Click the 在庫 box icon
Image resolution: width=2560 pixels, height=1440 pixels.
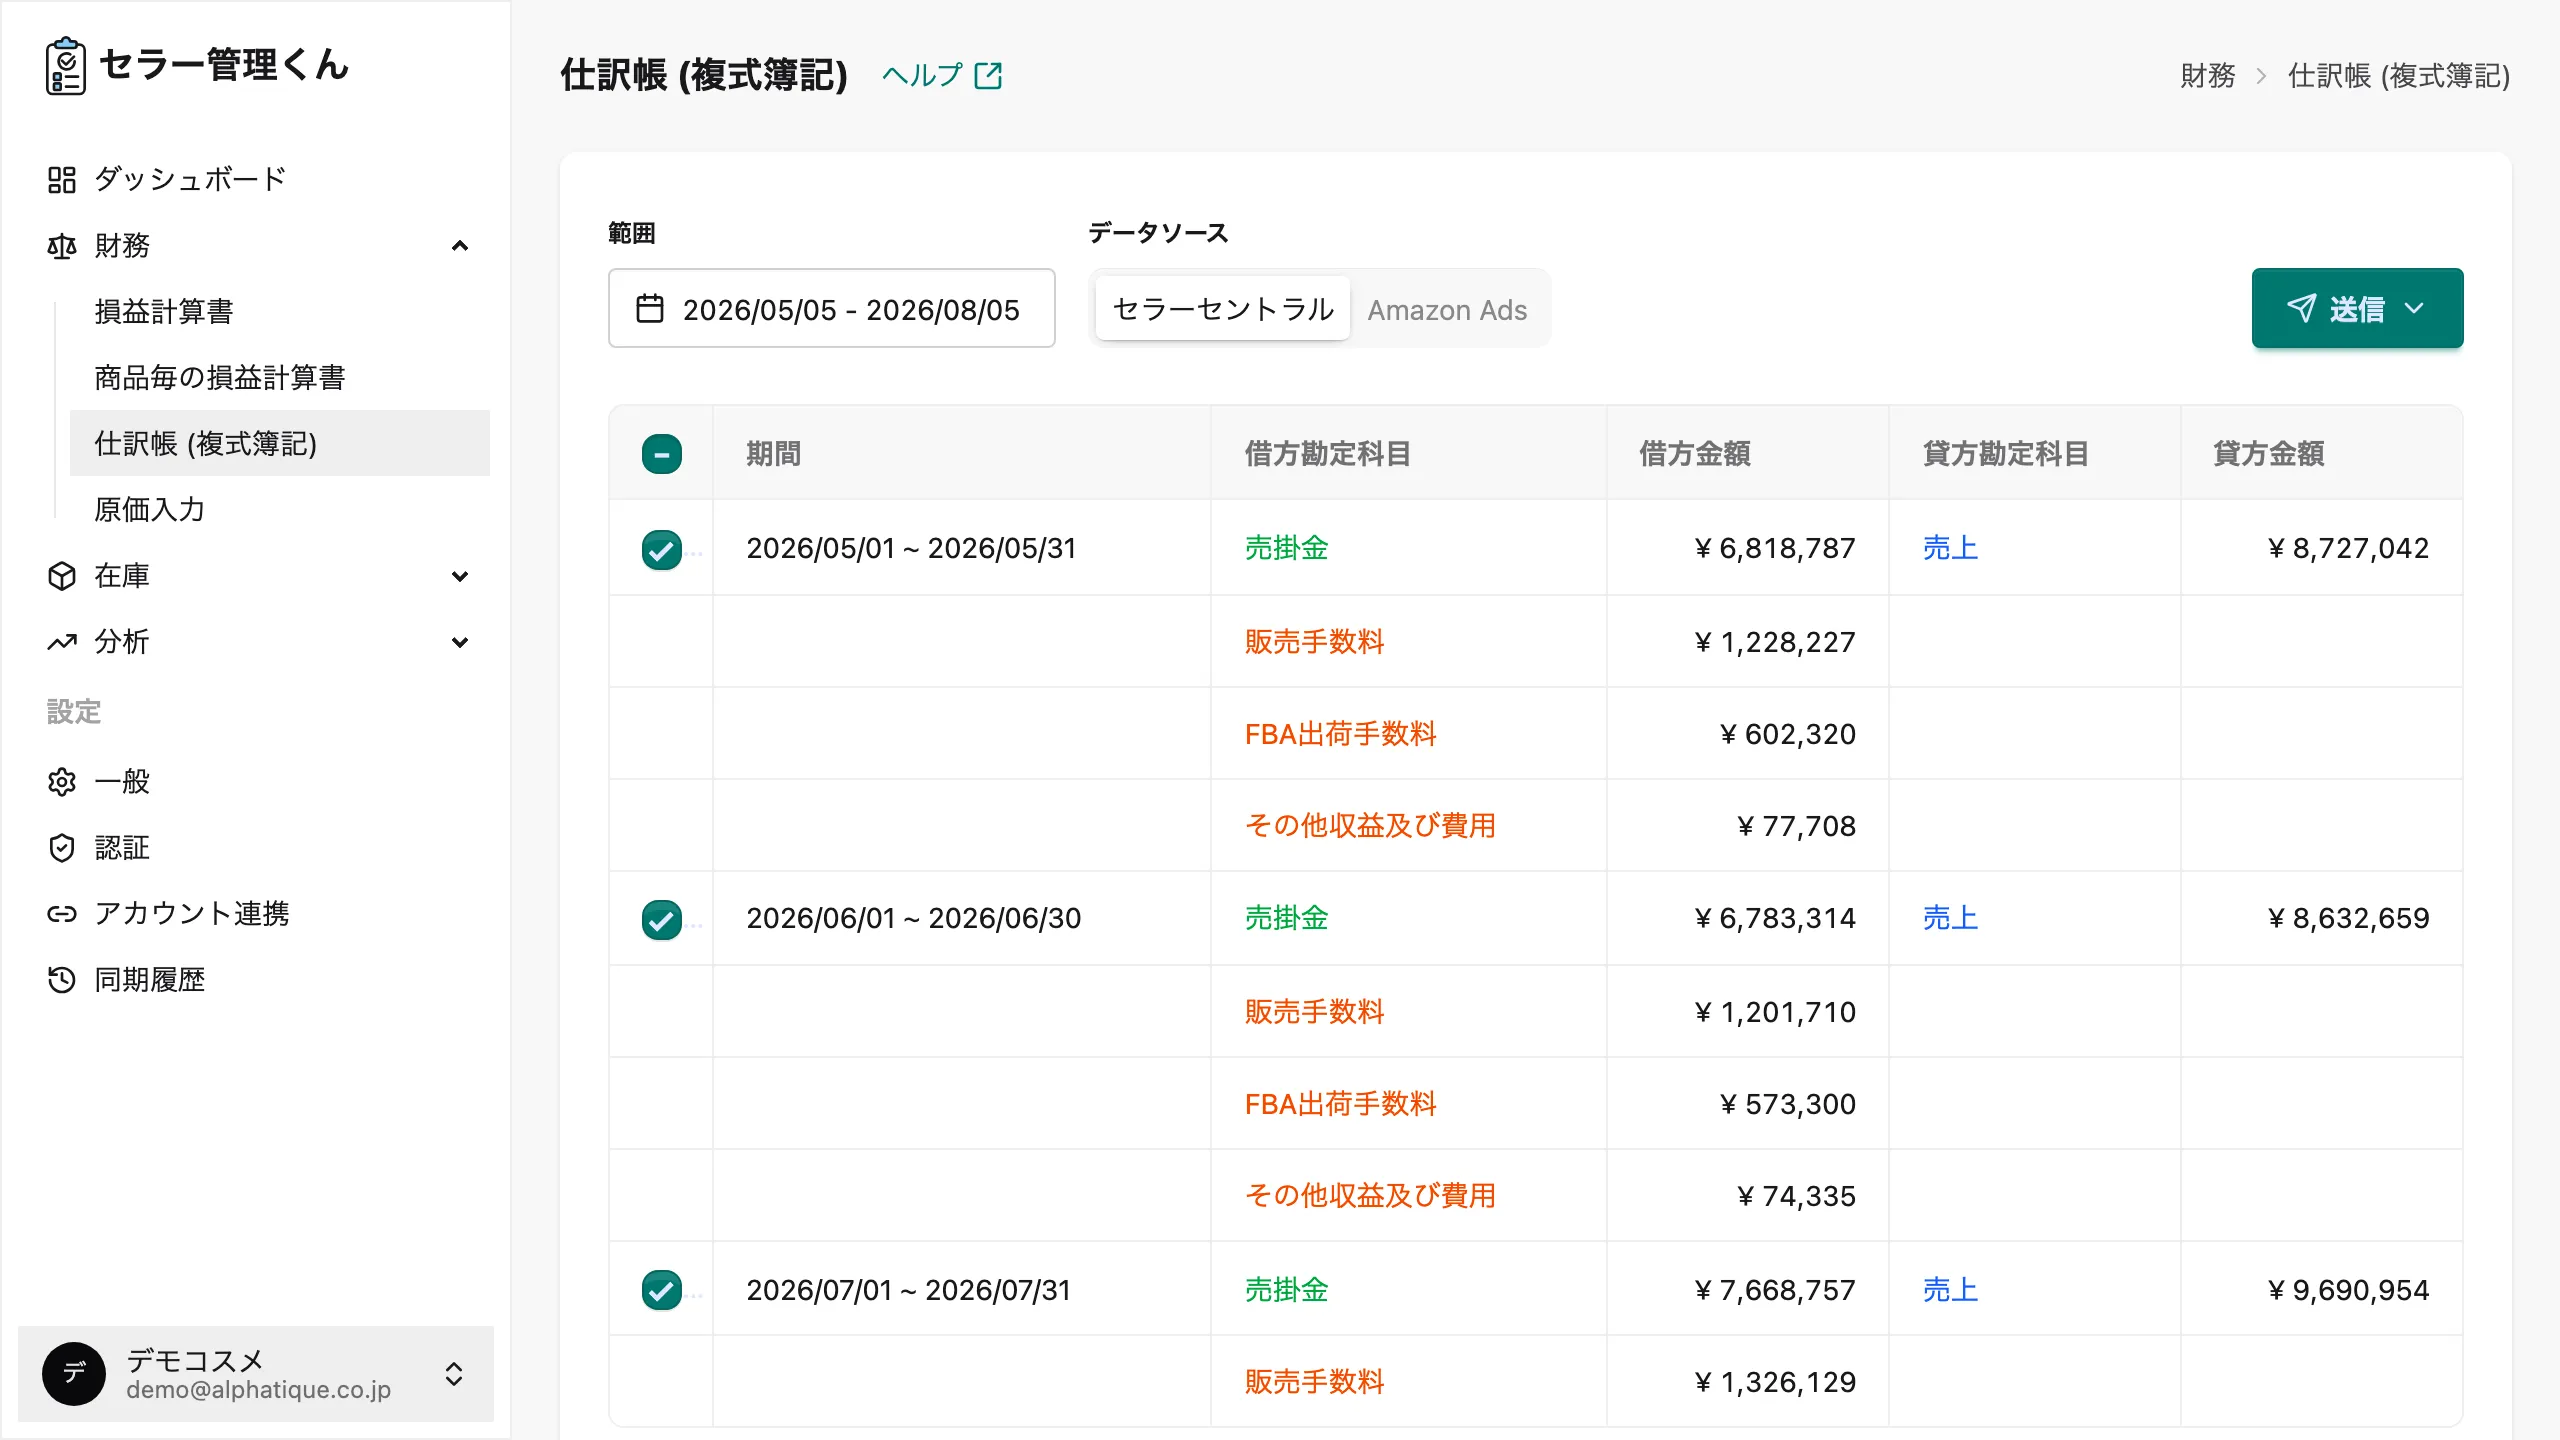click(62, 576)
